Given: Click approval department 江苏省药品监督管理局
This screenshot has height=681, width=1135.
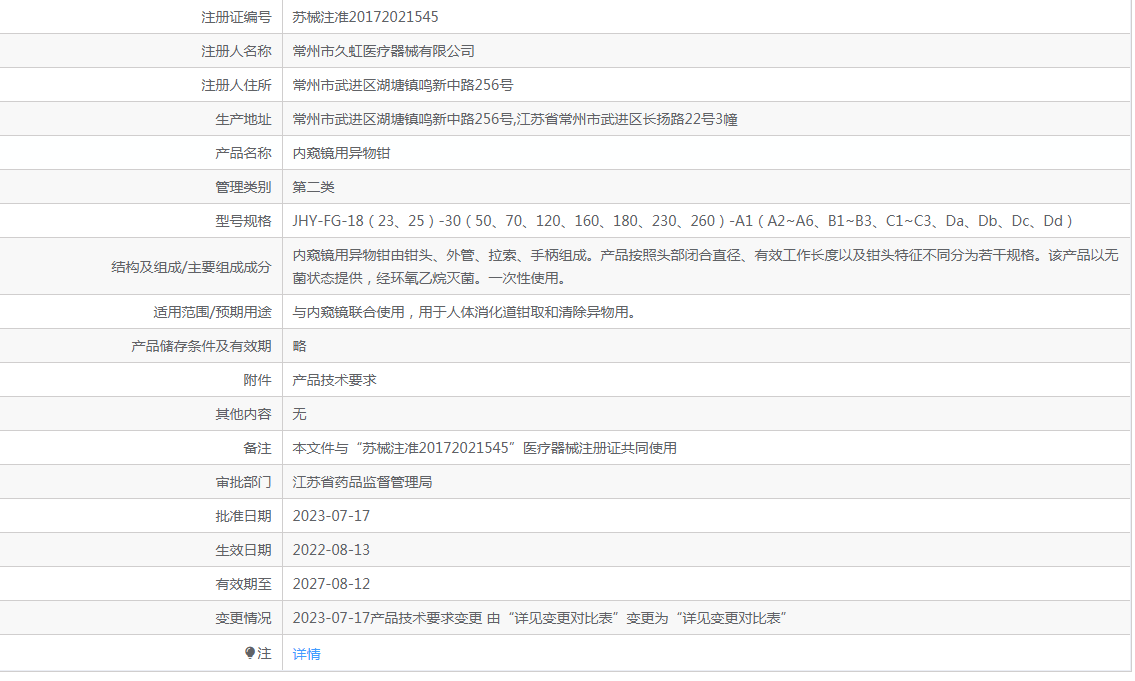Looking at the screenshot, I should point(362,482).
